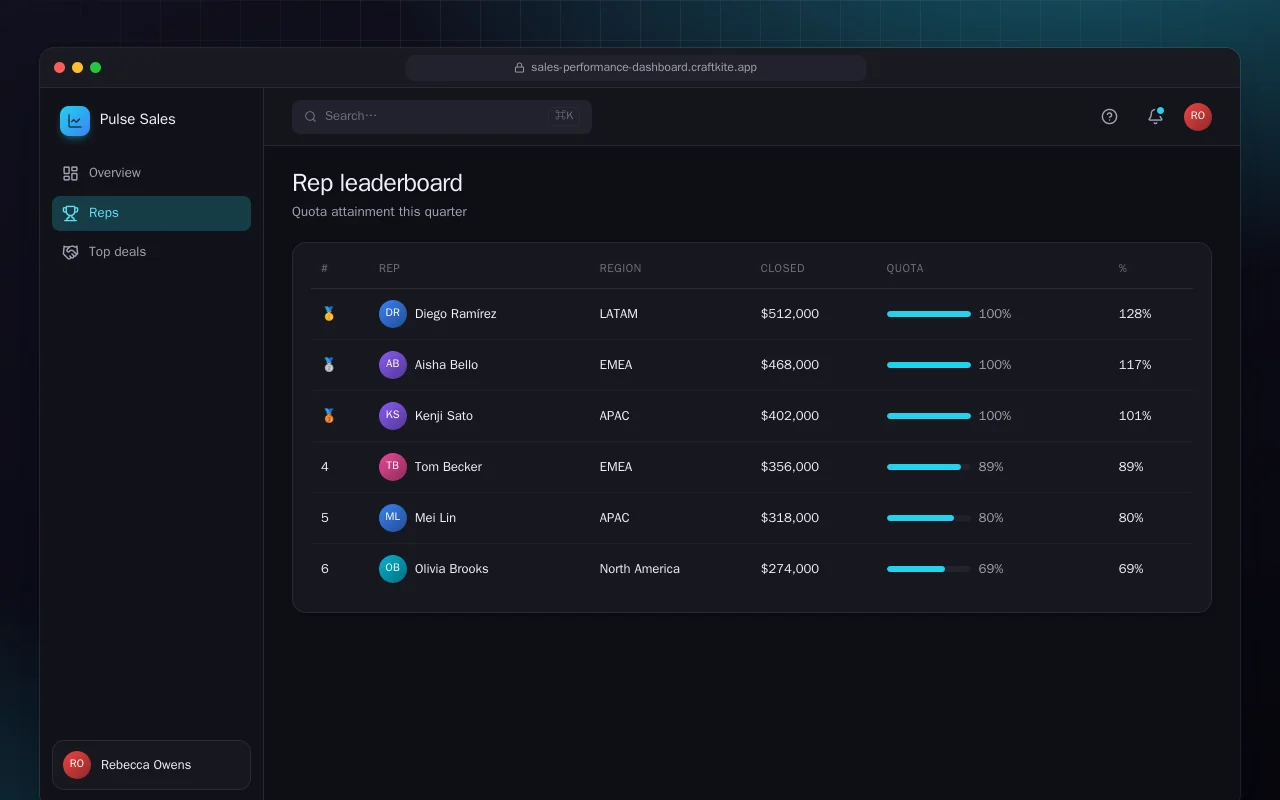Click Diego Ramírez's quota progress bar
The image size is (1280, 800).
(929, 314)
